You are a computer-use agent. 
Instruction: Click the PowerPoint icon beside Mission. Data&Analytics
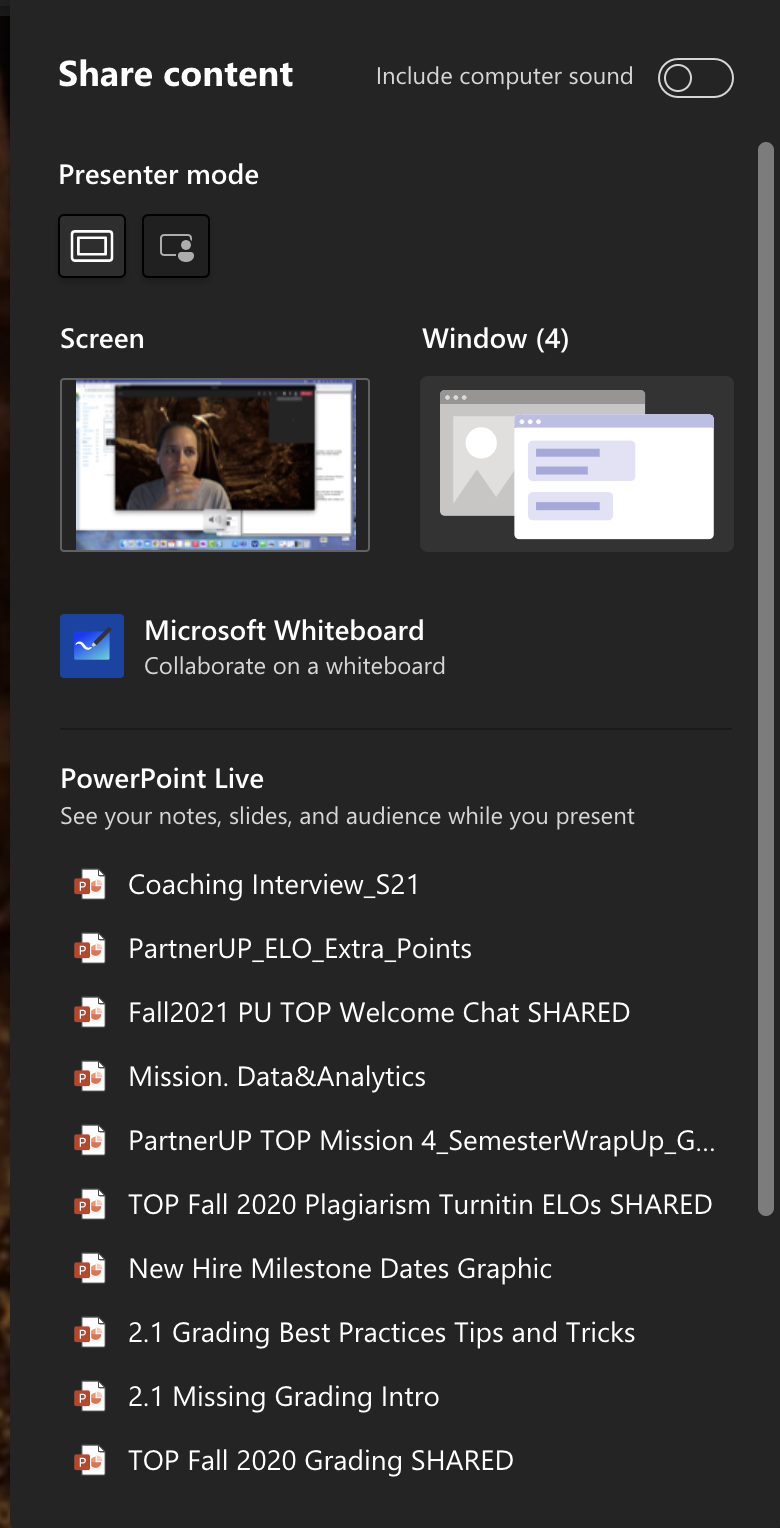pyautogui.click(x=90, y=1076)
